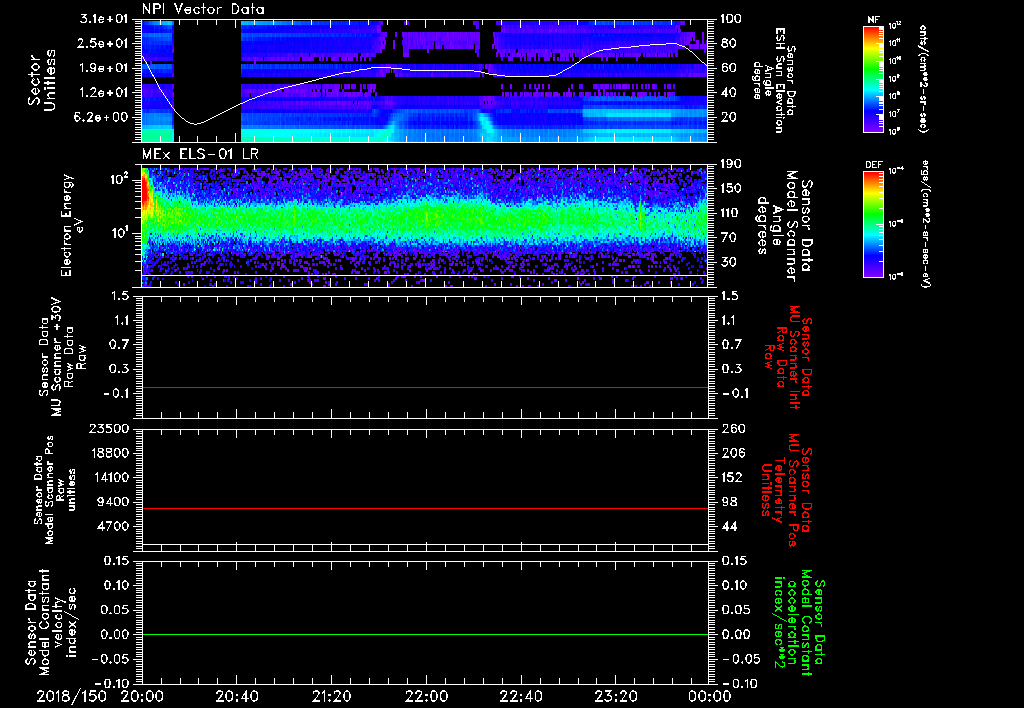Click the "44" telemetry tick value
This screenshot has height=708, width=1024.
(728, 526)
